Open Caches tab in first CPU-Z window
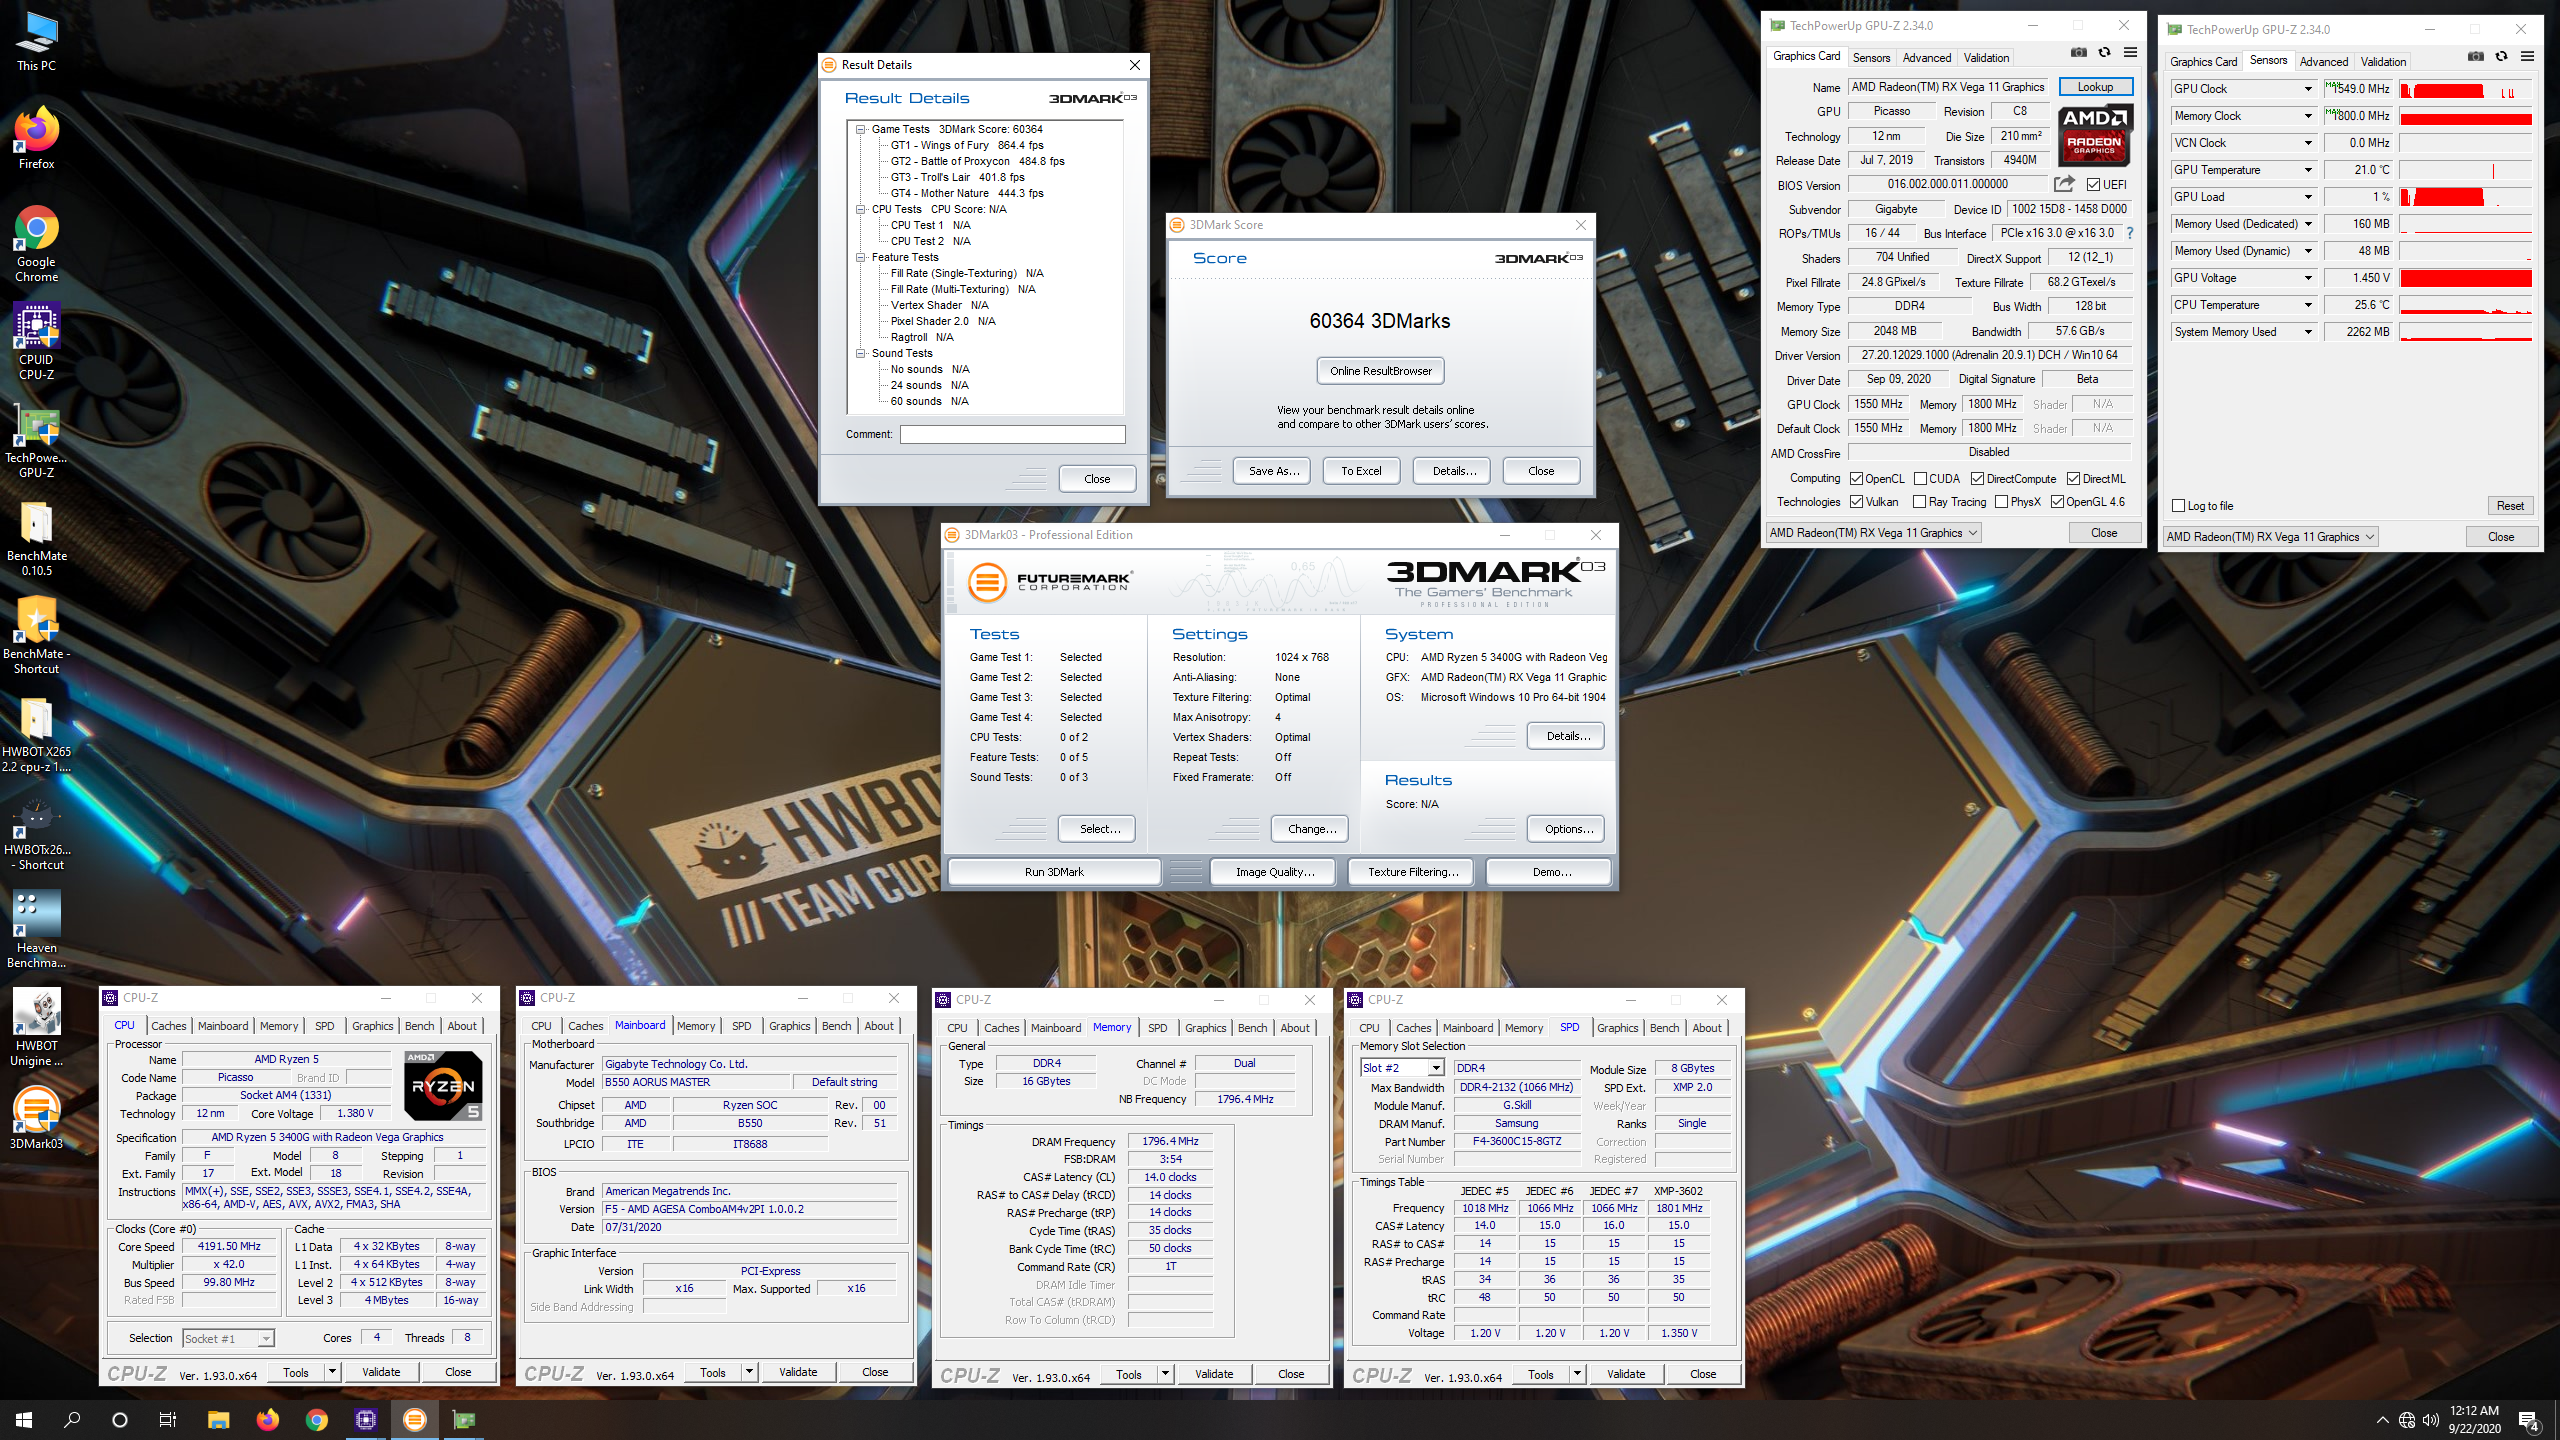This screenshot has width=2560, height=1440. click(x=168, y=1026)
